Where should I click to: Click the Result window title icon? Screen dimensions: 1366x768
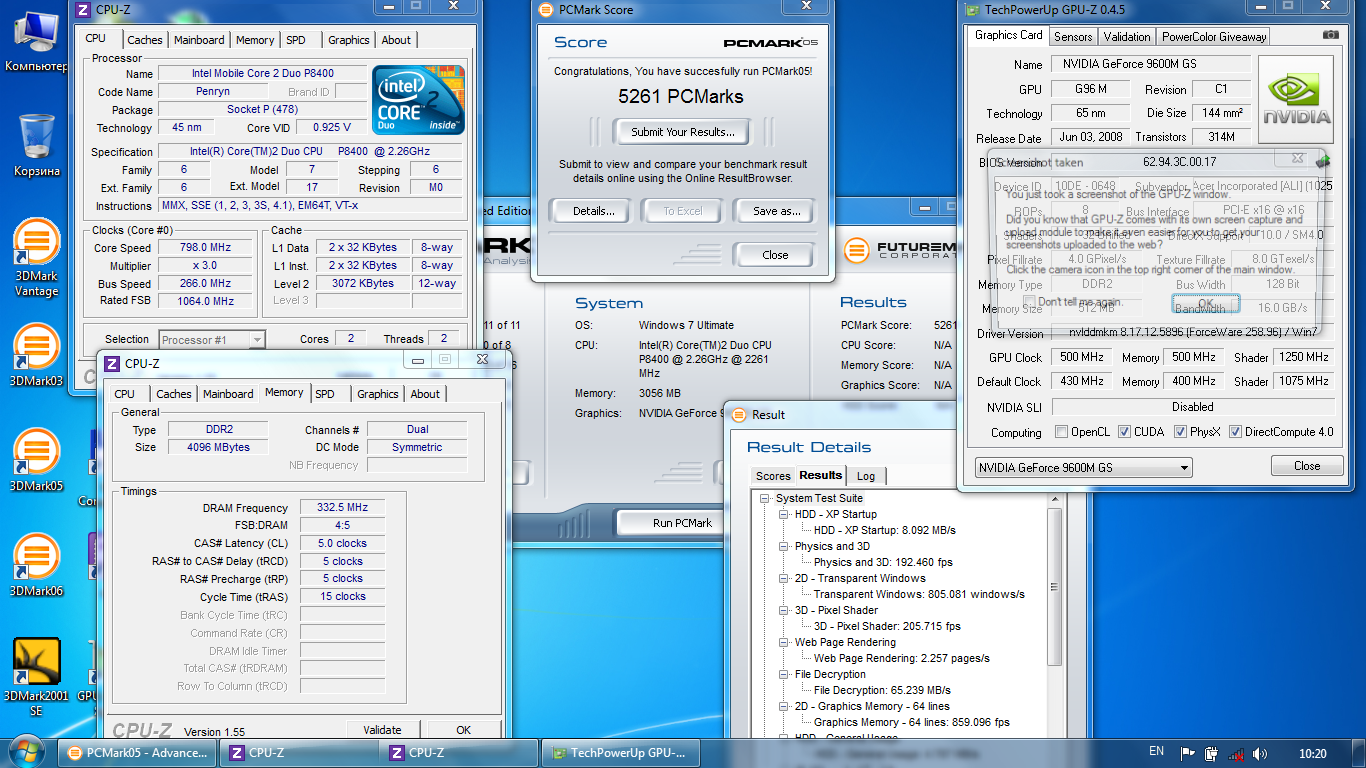[x=739, y=414]
